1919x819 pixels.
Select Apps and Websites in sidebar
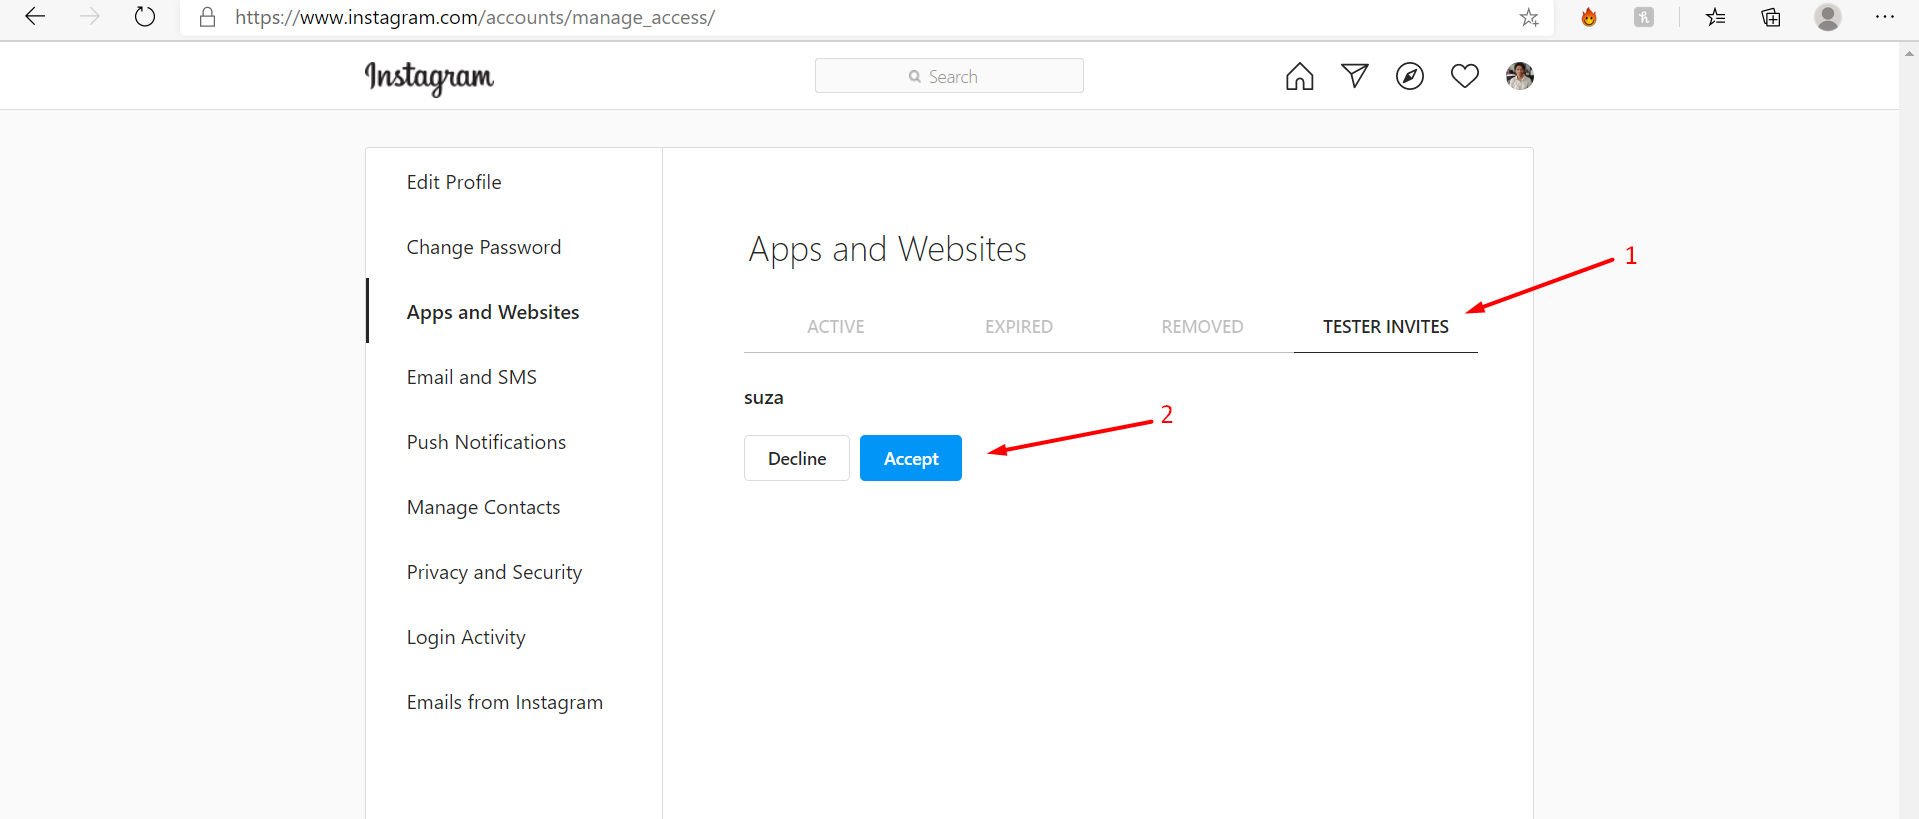click(x=493, y=312)
